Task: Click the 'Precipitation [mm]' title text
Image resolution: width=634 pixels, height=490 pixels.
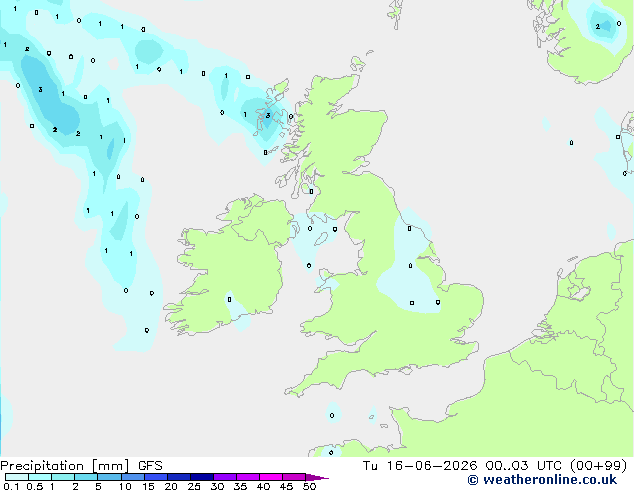Action: (65, 466)
